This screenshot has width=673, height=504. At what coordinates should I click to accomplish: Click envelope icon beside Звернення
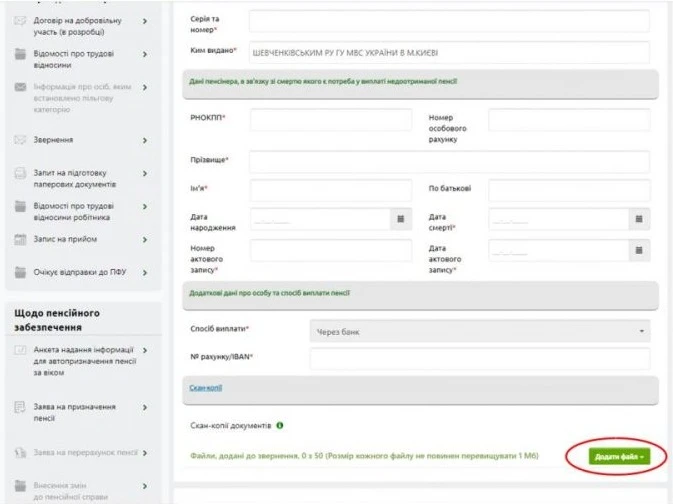(x=20, y=140)
